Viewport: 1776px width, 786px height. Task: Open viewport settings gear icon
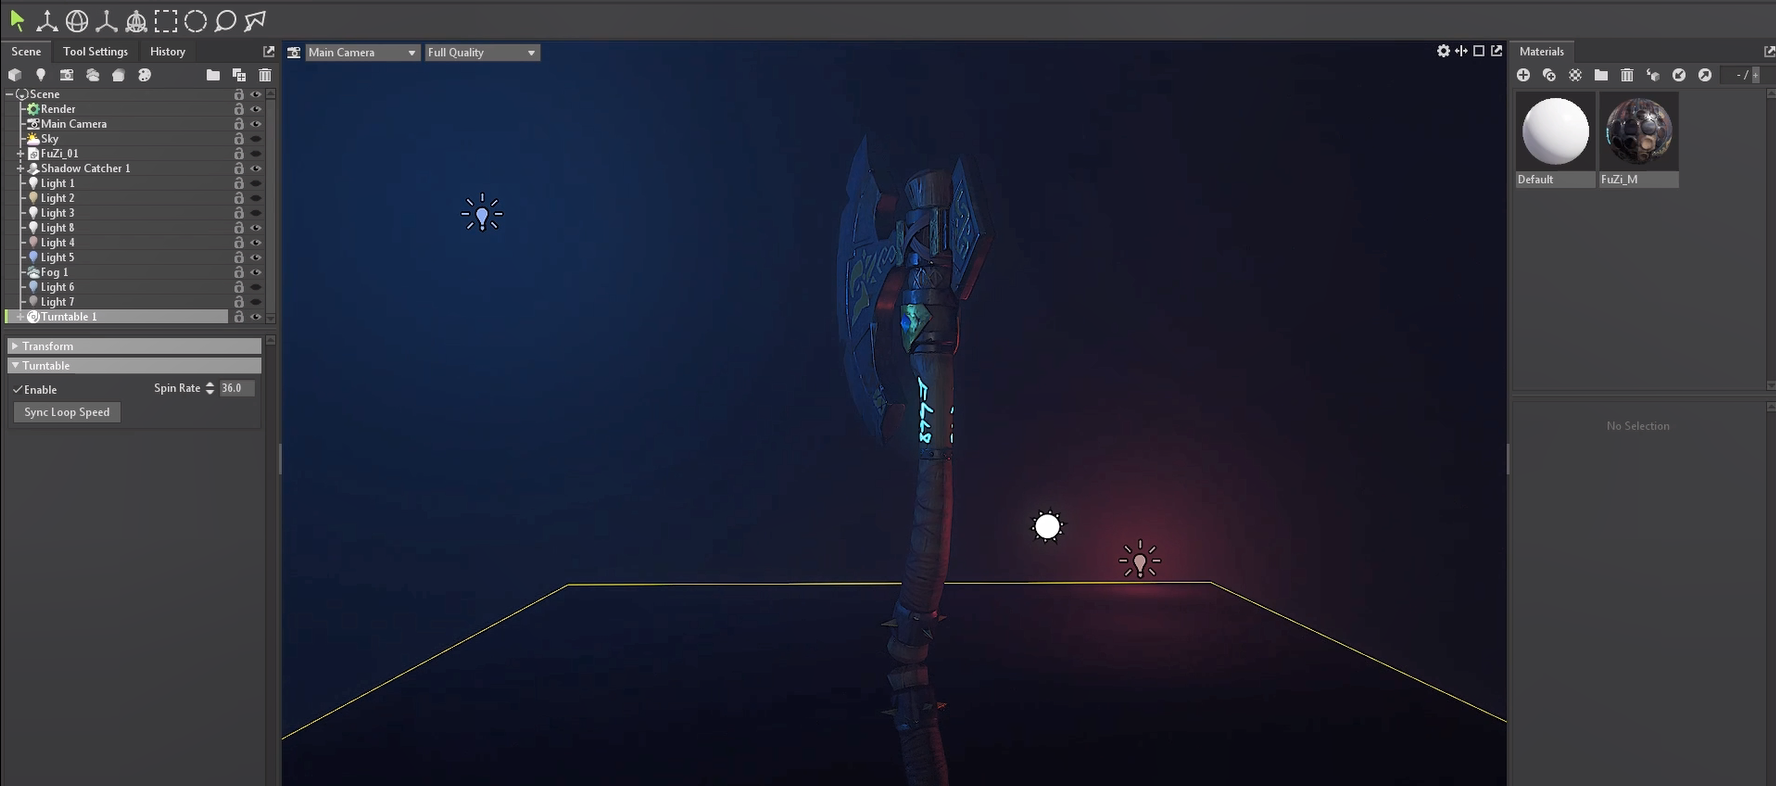pos(1443,51)
